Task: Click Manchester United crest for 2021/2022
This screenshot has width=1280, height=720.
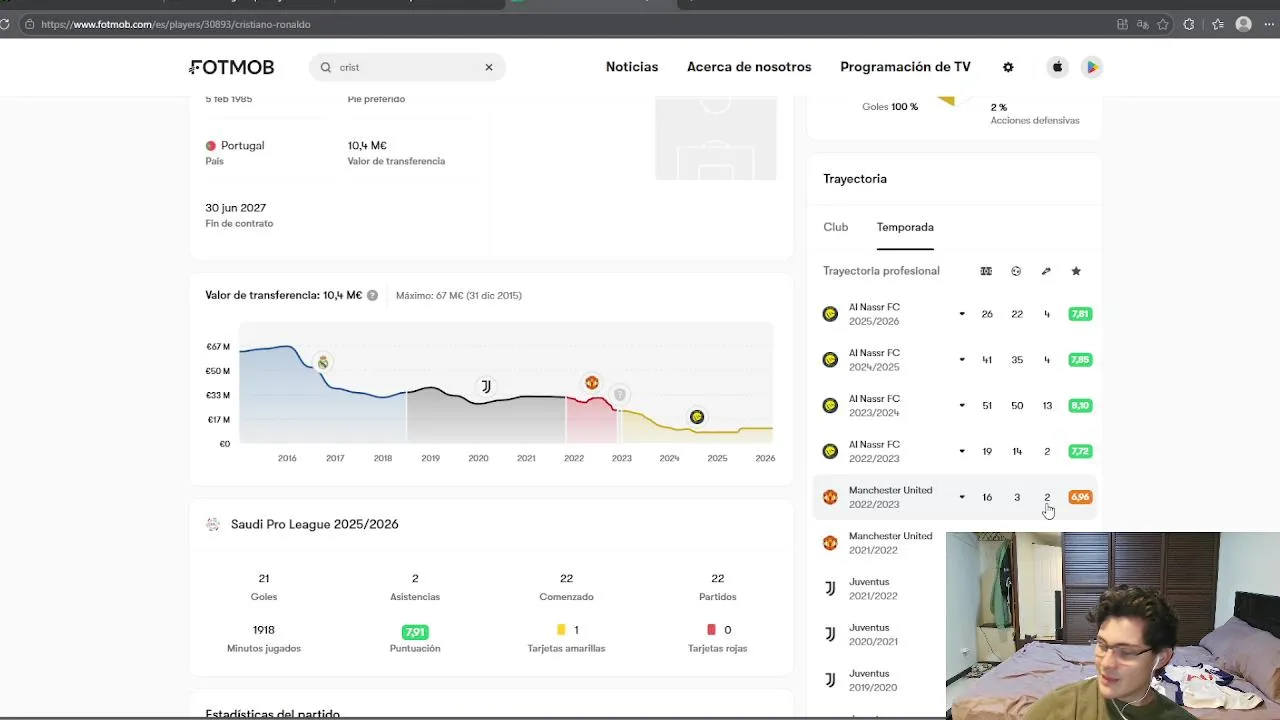Action: pyautogui.click(x=830, y=543)
